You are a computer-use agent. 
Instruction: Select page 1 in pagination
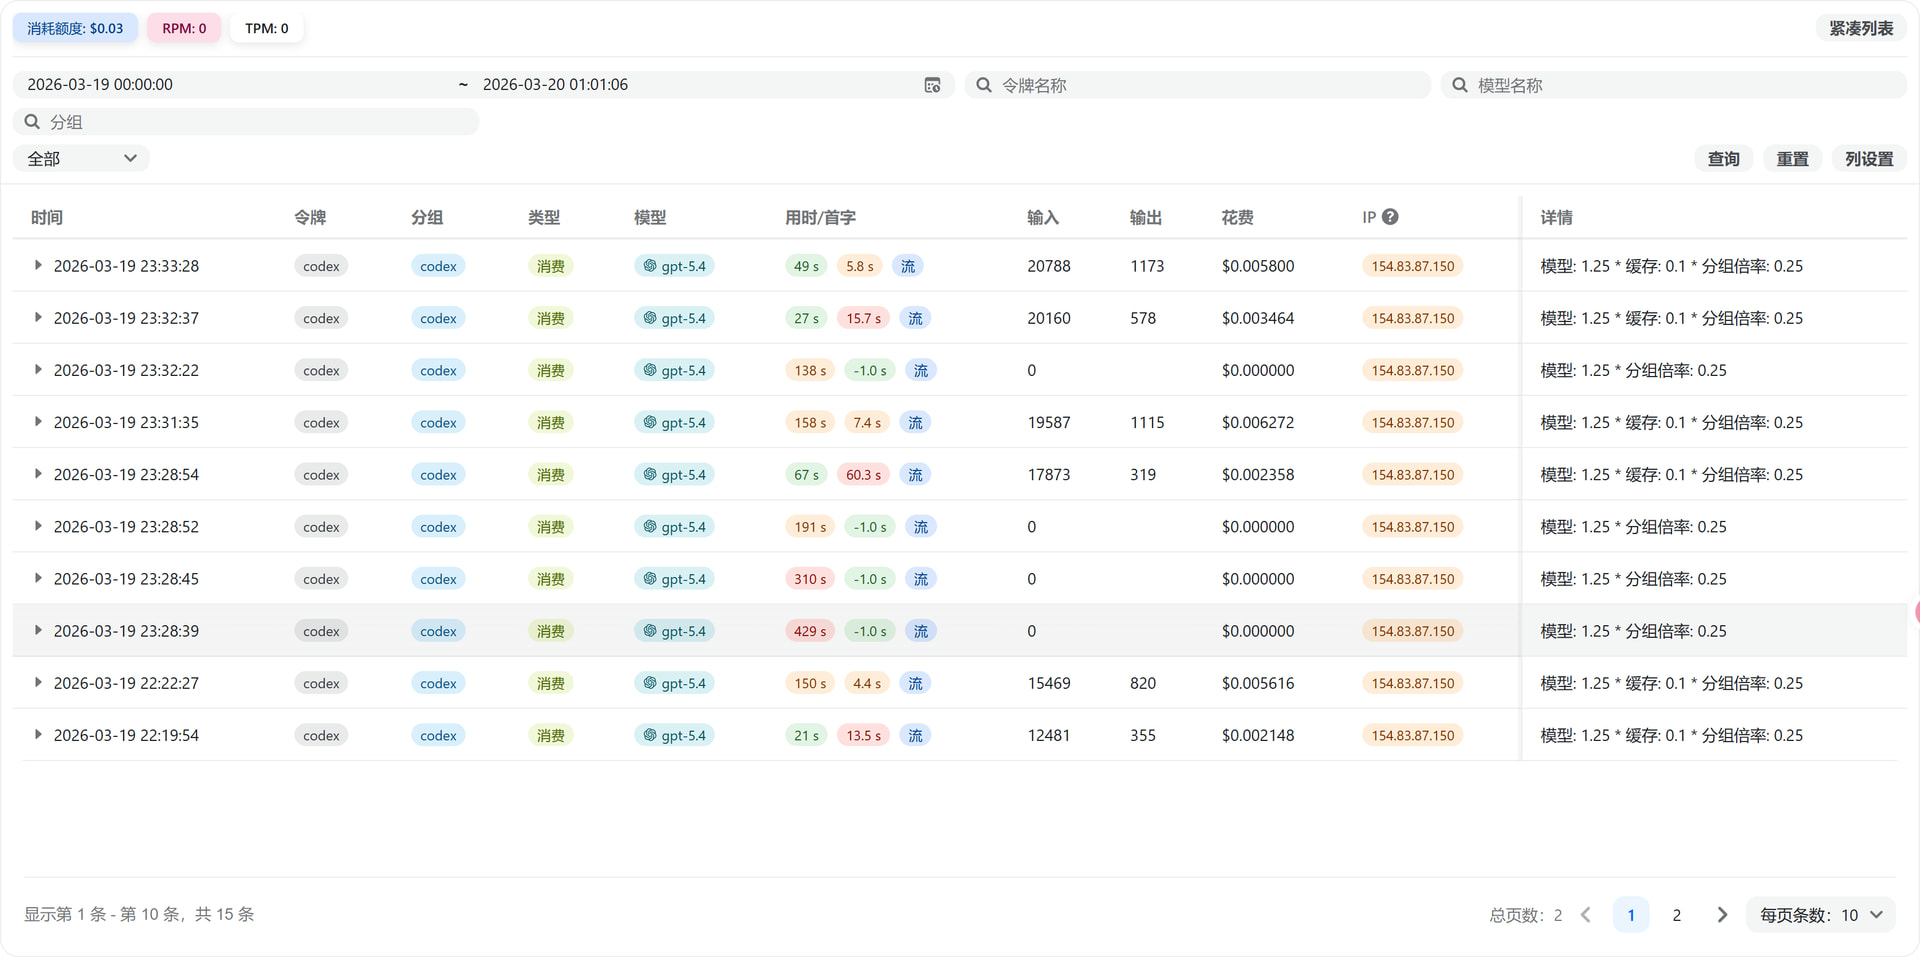[1631, 915]
